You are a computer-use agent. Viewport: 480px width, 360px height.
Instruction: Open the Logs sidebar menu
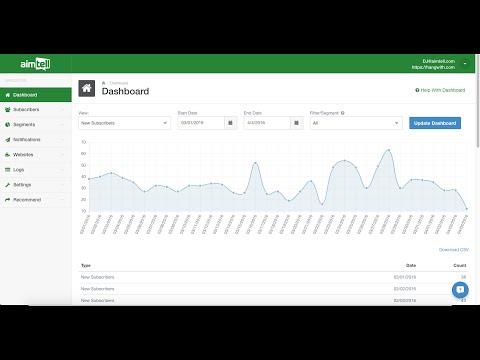click(x=36, y=170)
